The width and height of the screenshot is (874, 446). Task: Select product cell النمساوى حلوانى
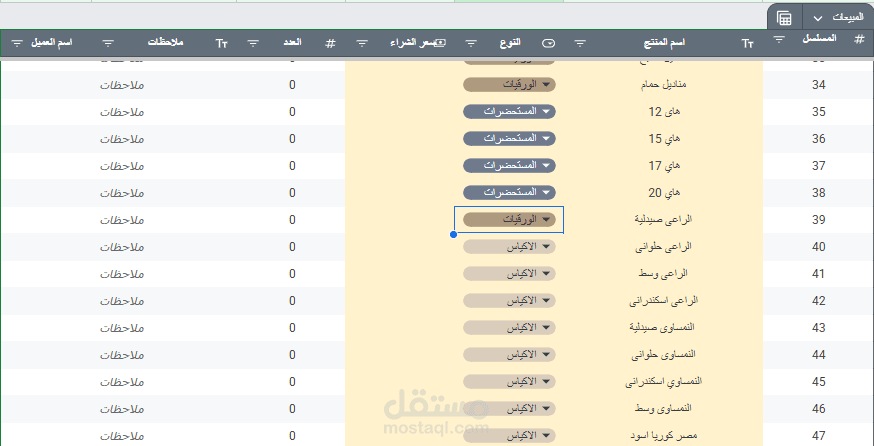click(x=663, y=355)
